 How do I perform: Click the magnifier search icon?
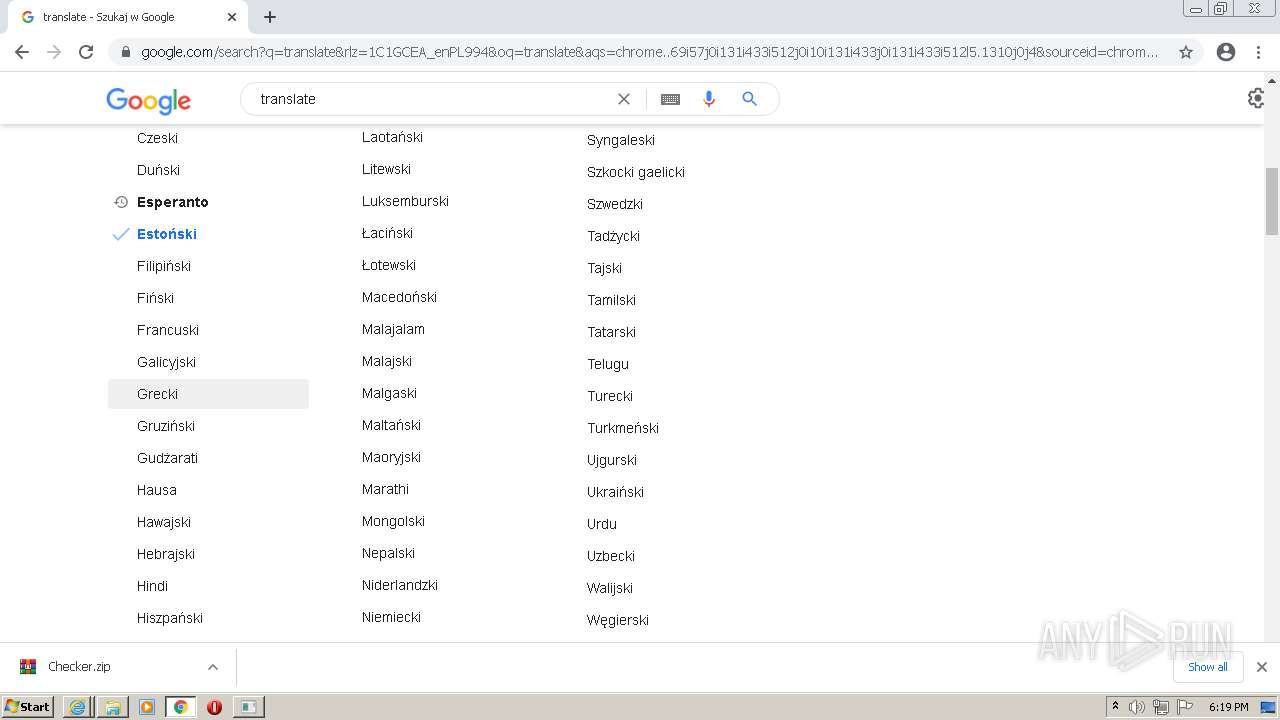click(x=749, y=99)
